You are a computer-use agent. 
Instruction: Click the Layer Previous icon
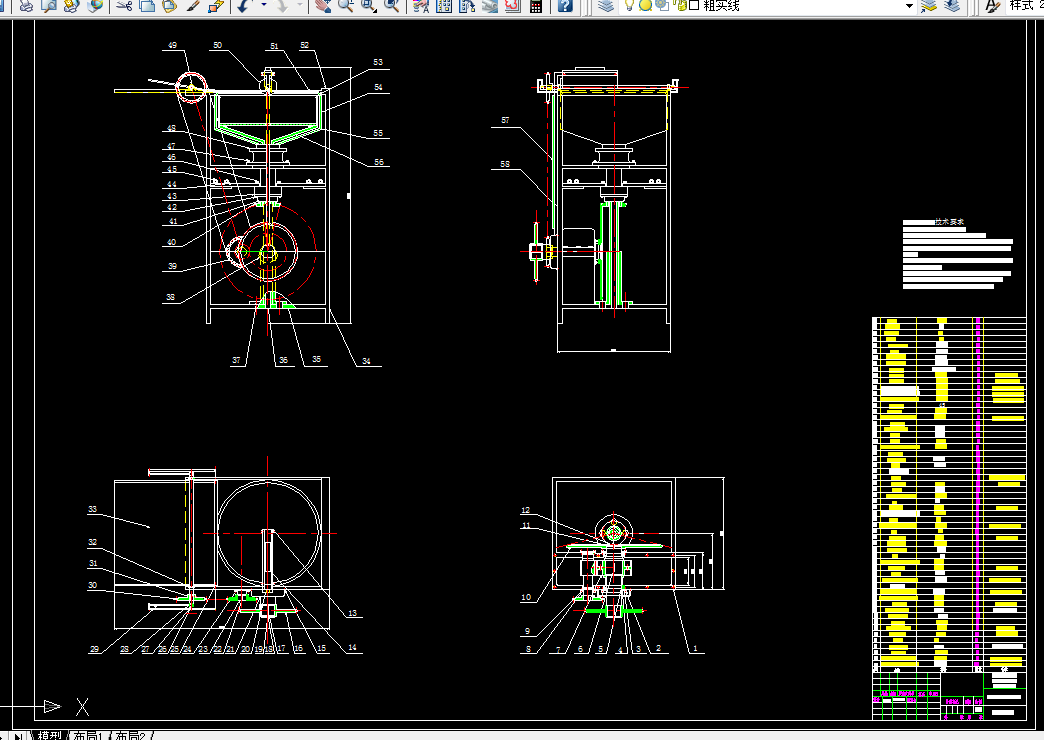[953, 6]
